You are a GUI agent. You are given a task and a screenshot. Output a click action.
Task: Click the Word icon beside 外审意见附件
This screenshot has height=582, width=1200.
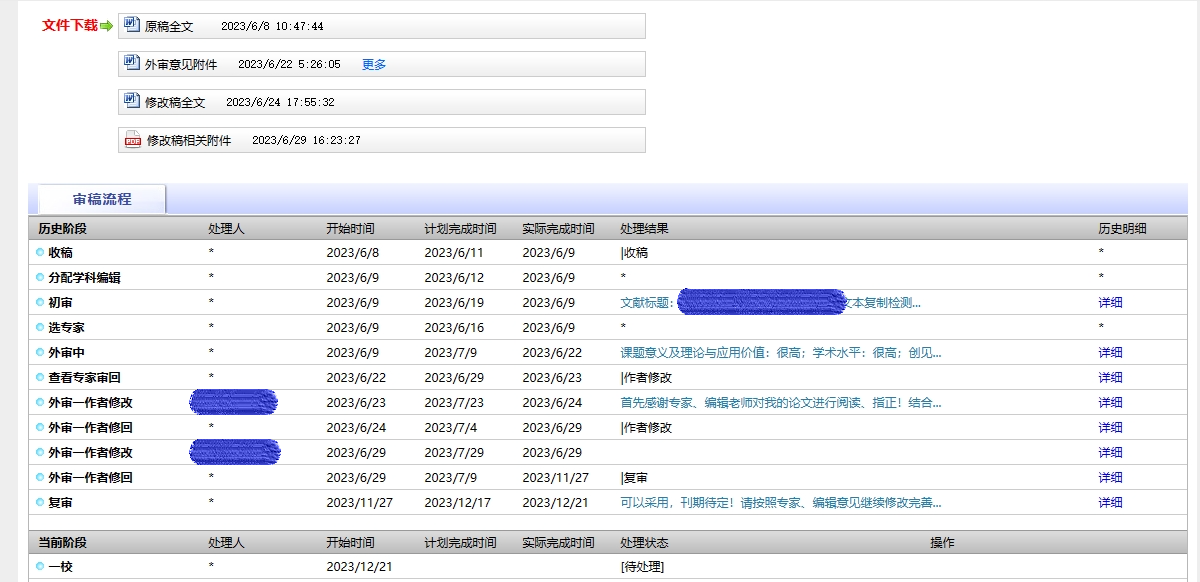pyautogui.click(x=132, y=63)
